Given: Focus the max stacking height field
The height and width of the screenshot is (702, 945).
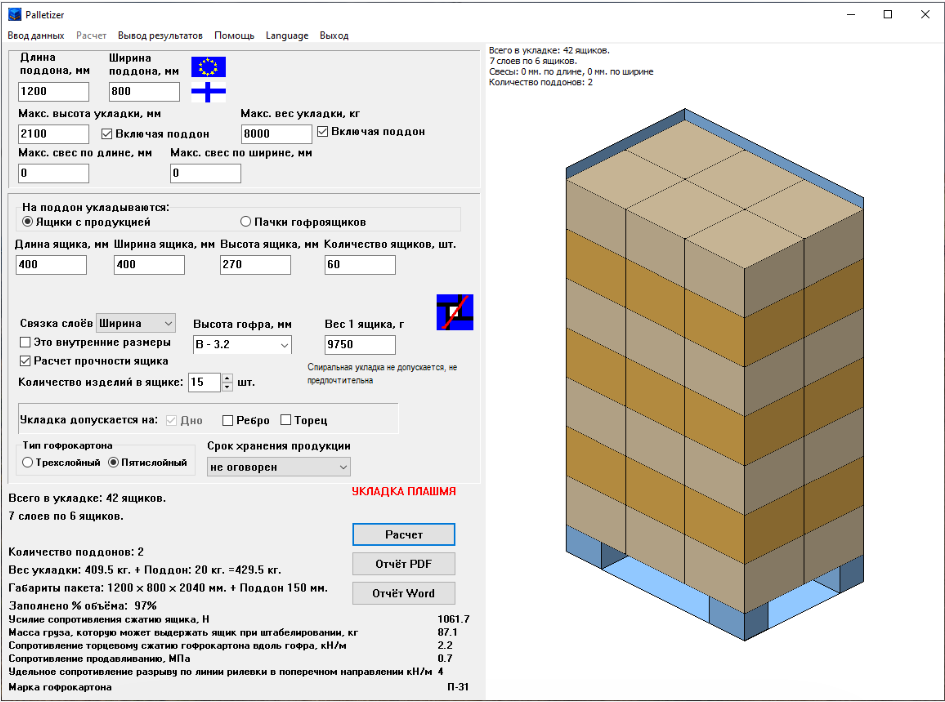Looking at the screenshot, I should (x=54, y=134).
